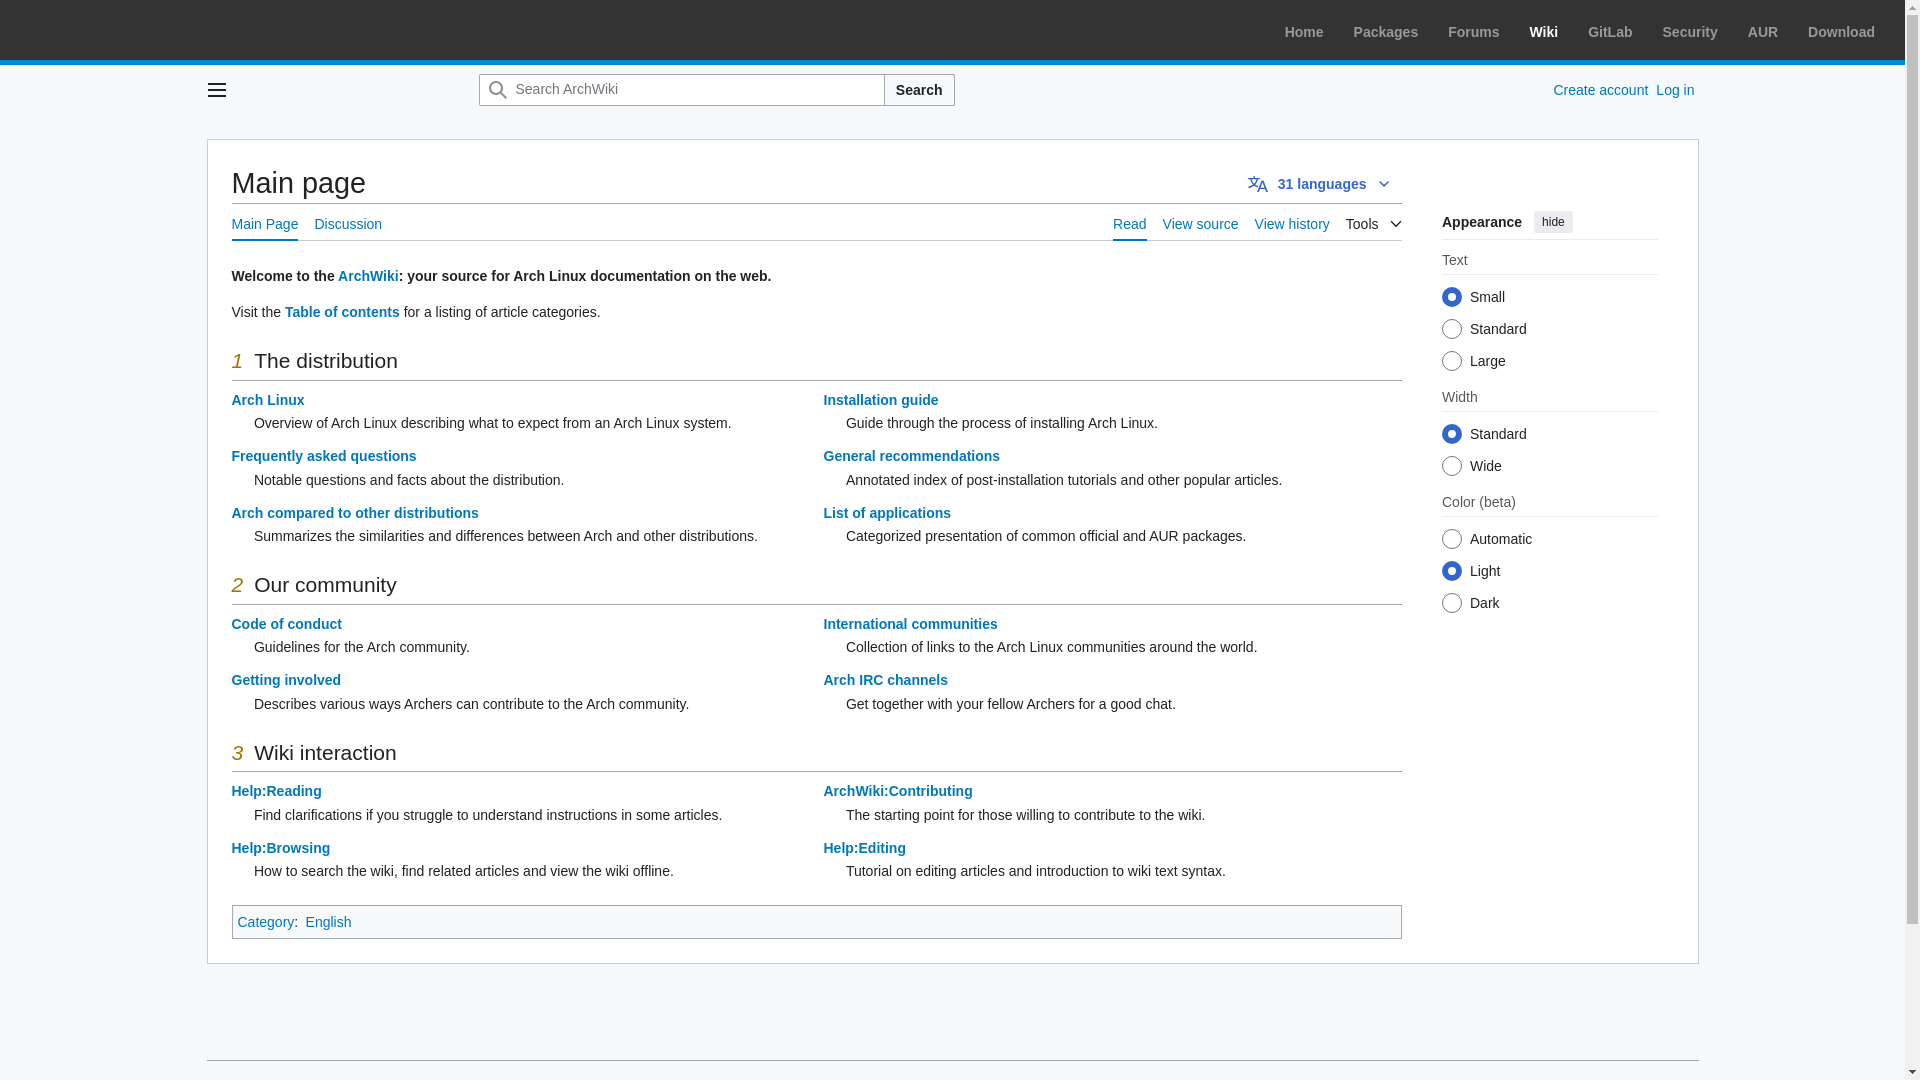1920x1080 pixels.
Task: Click 'The distribution' section heading
Action: coord(326,361)
